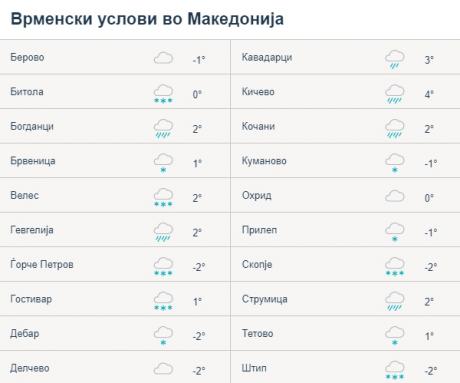Image resolution: width=460 pixels, height=383 pixels.
Task: Click the snowflake icon beside Куманово
Action: [395, 163]
